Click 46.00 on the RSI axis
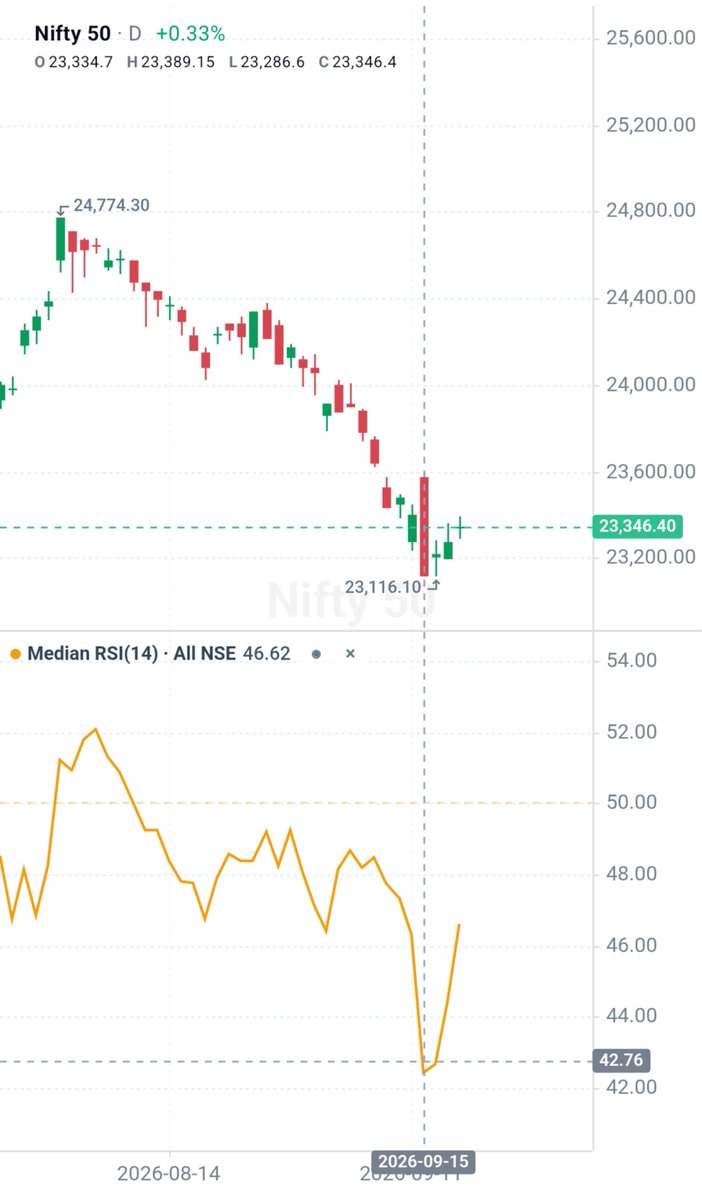 pos(632,945)
